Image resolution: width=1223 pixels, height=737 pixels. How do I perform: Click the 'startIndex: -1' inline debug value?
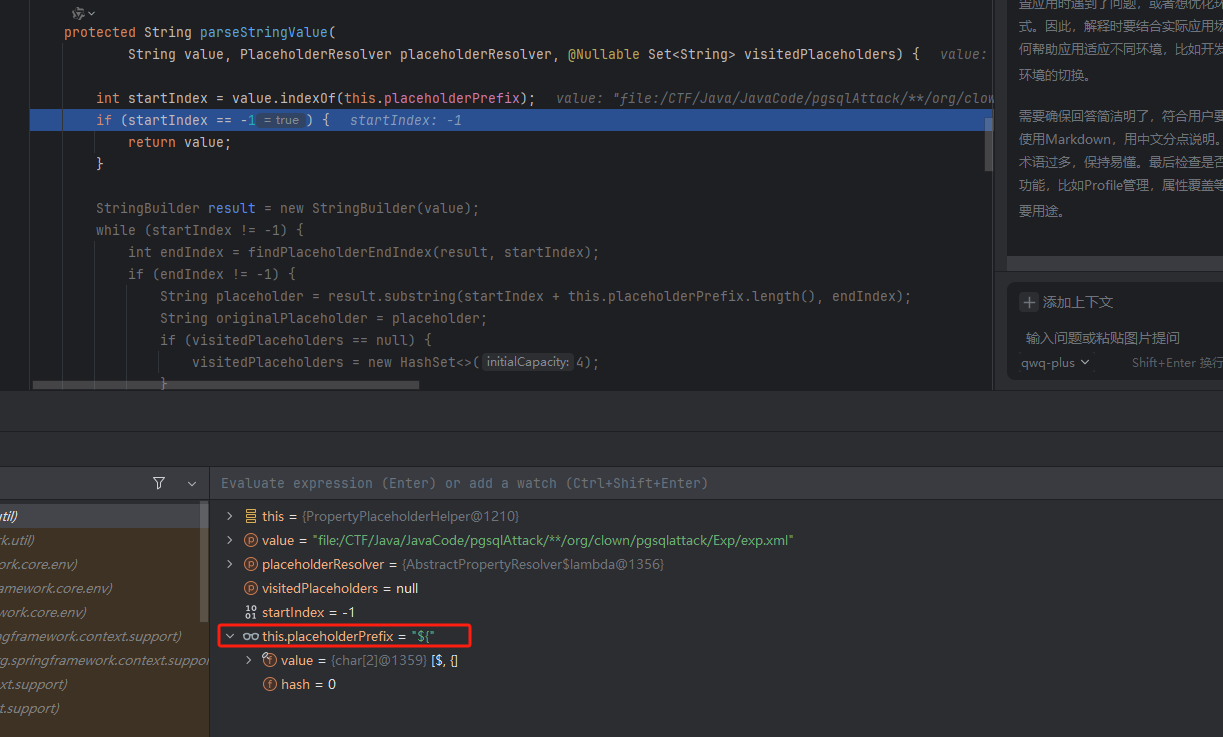pos(406,120)
